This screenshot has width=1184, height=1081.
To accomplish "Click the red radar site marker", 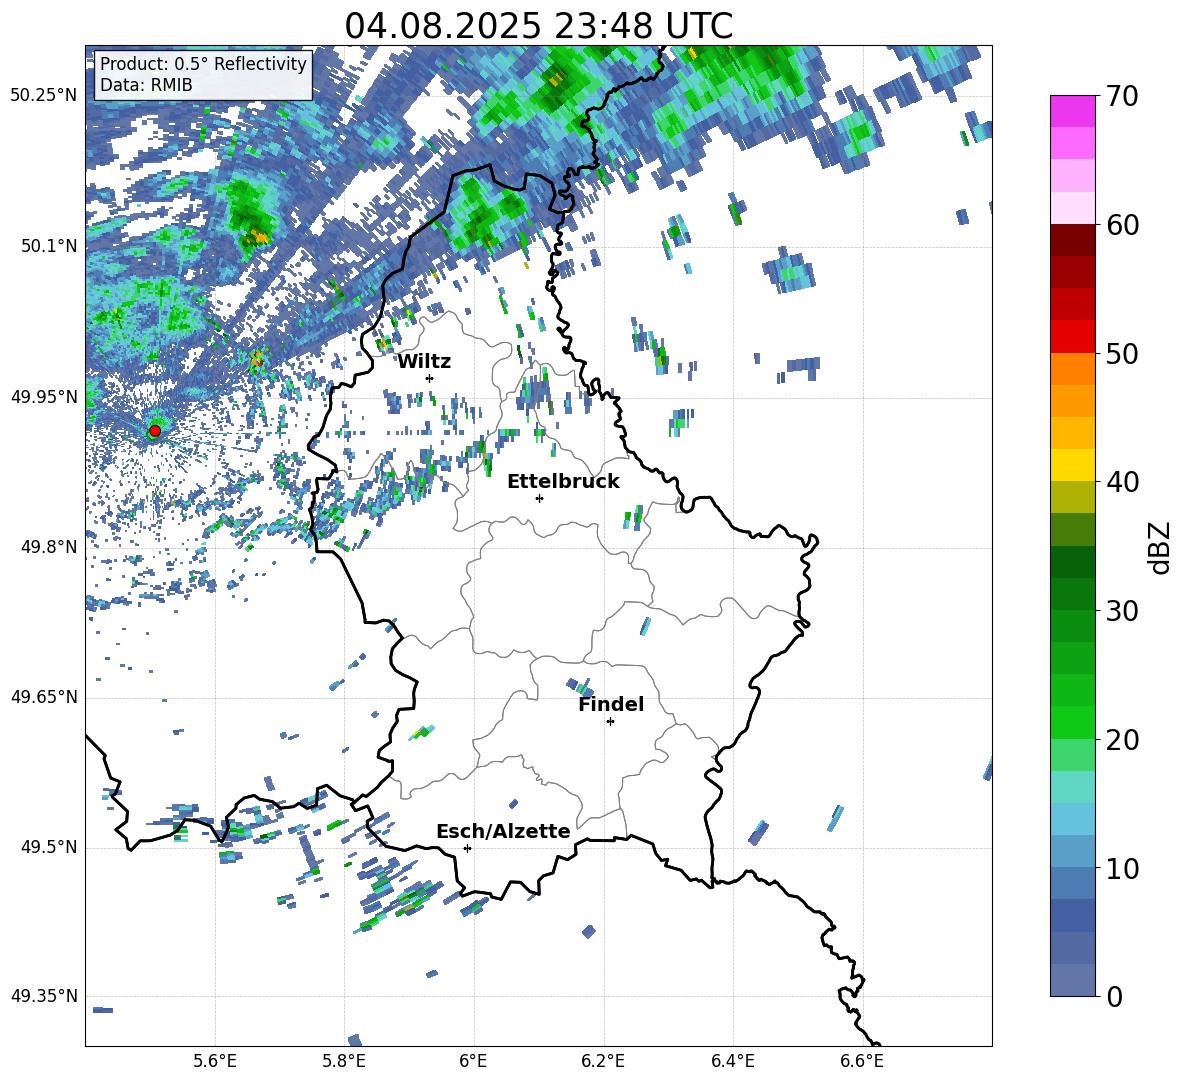I will [x=155, y=431].
